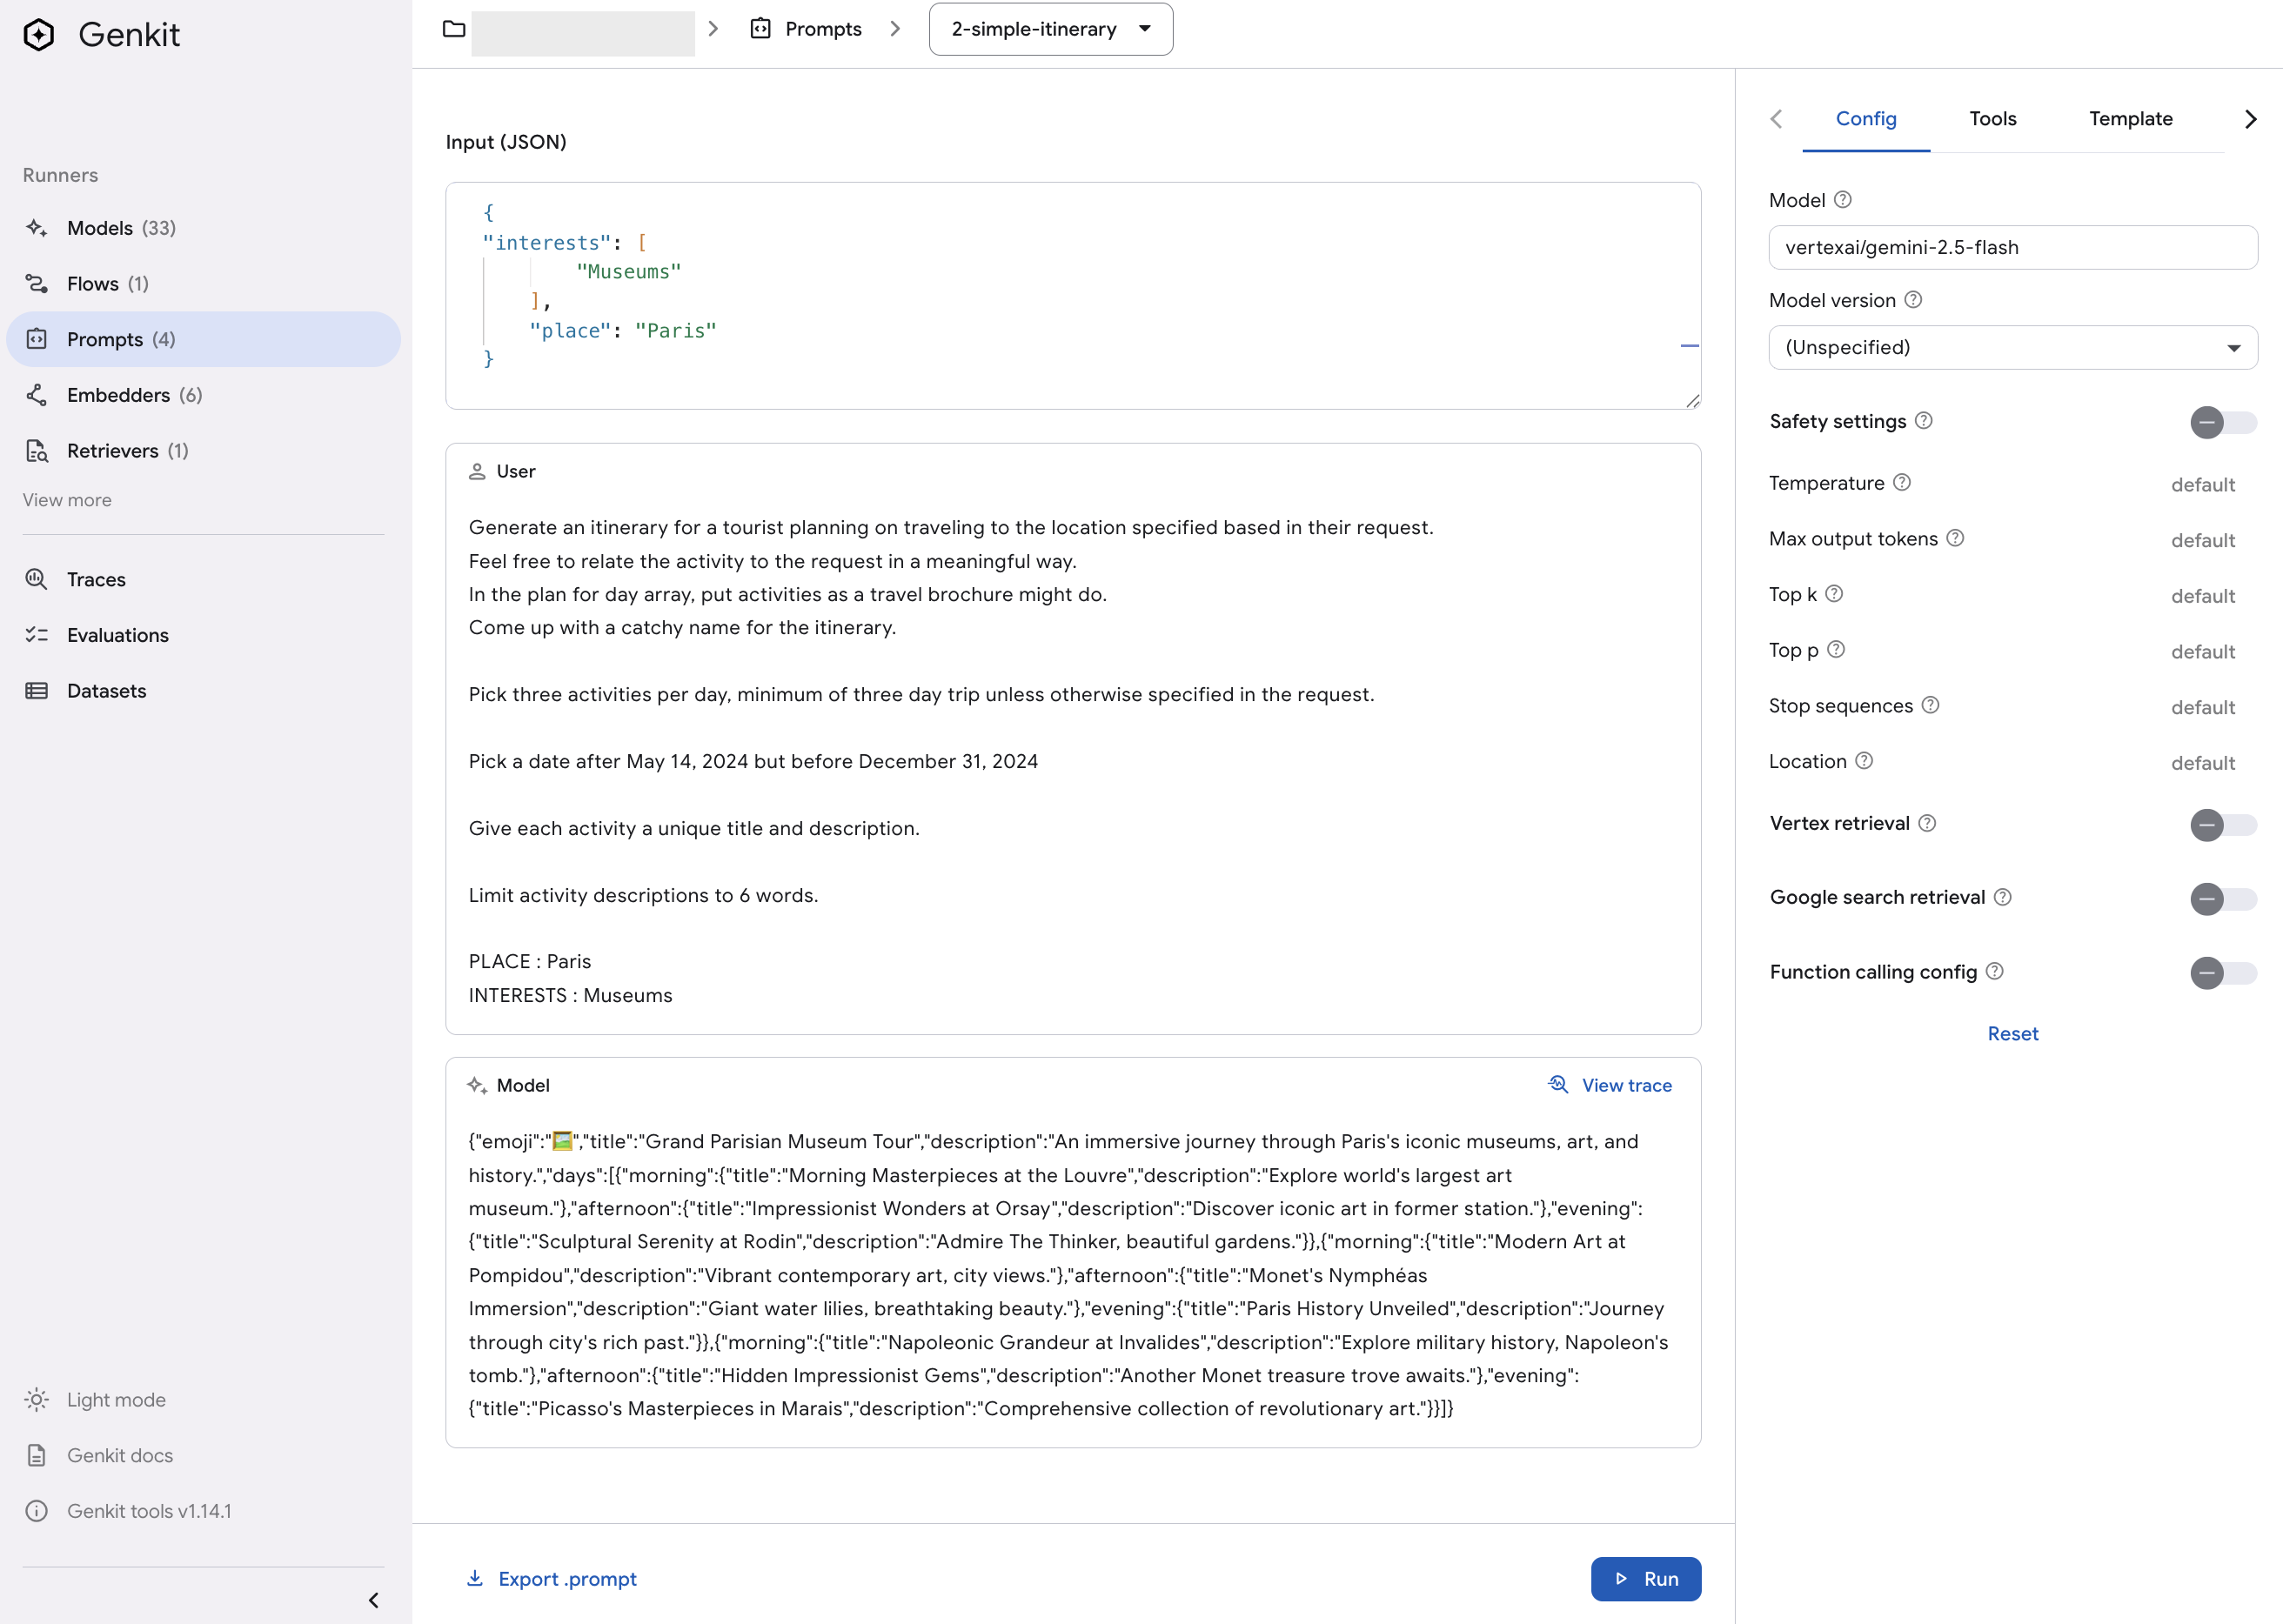Switch to the Tools tab
The height and width of the screenshot is (1624, 2283).
click(x=1992, y=118)
